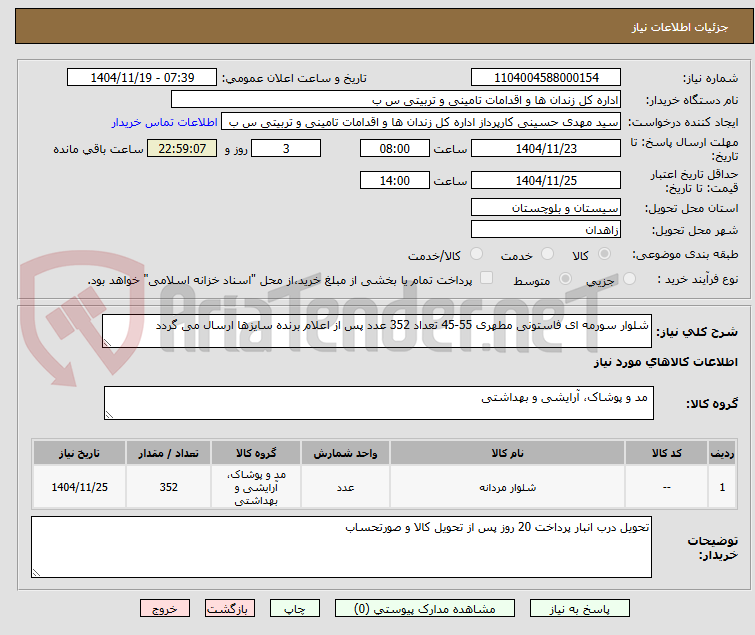Click the remaining time field 22:59:07
Viewport: 755px width, 635px height.
point(182,148)
